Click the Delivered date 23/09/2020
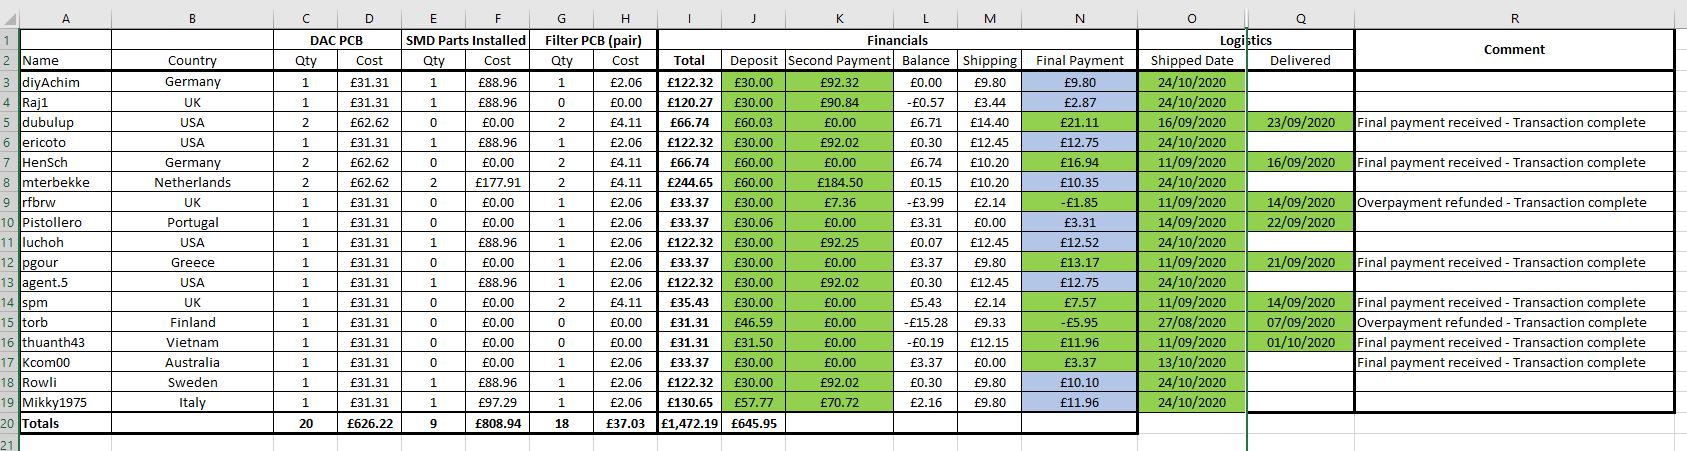This screenshot has width=1687, height=451. point(1300,122)
